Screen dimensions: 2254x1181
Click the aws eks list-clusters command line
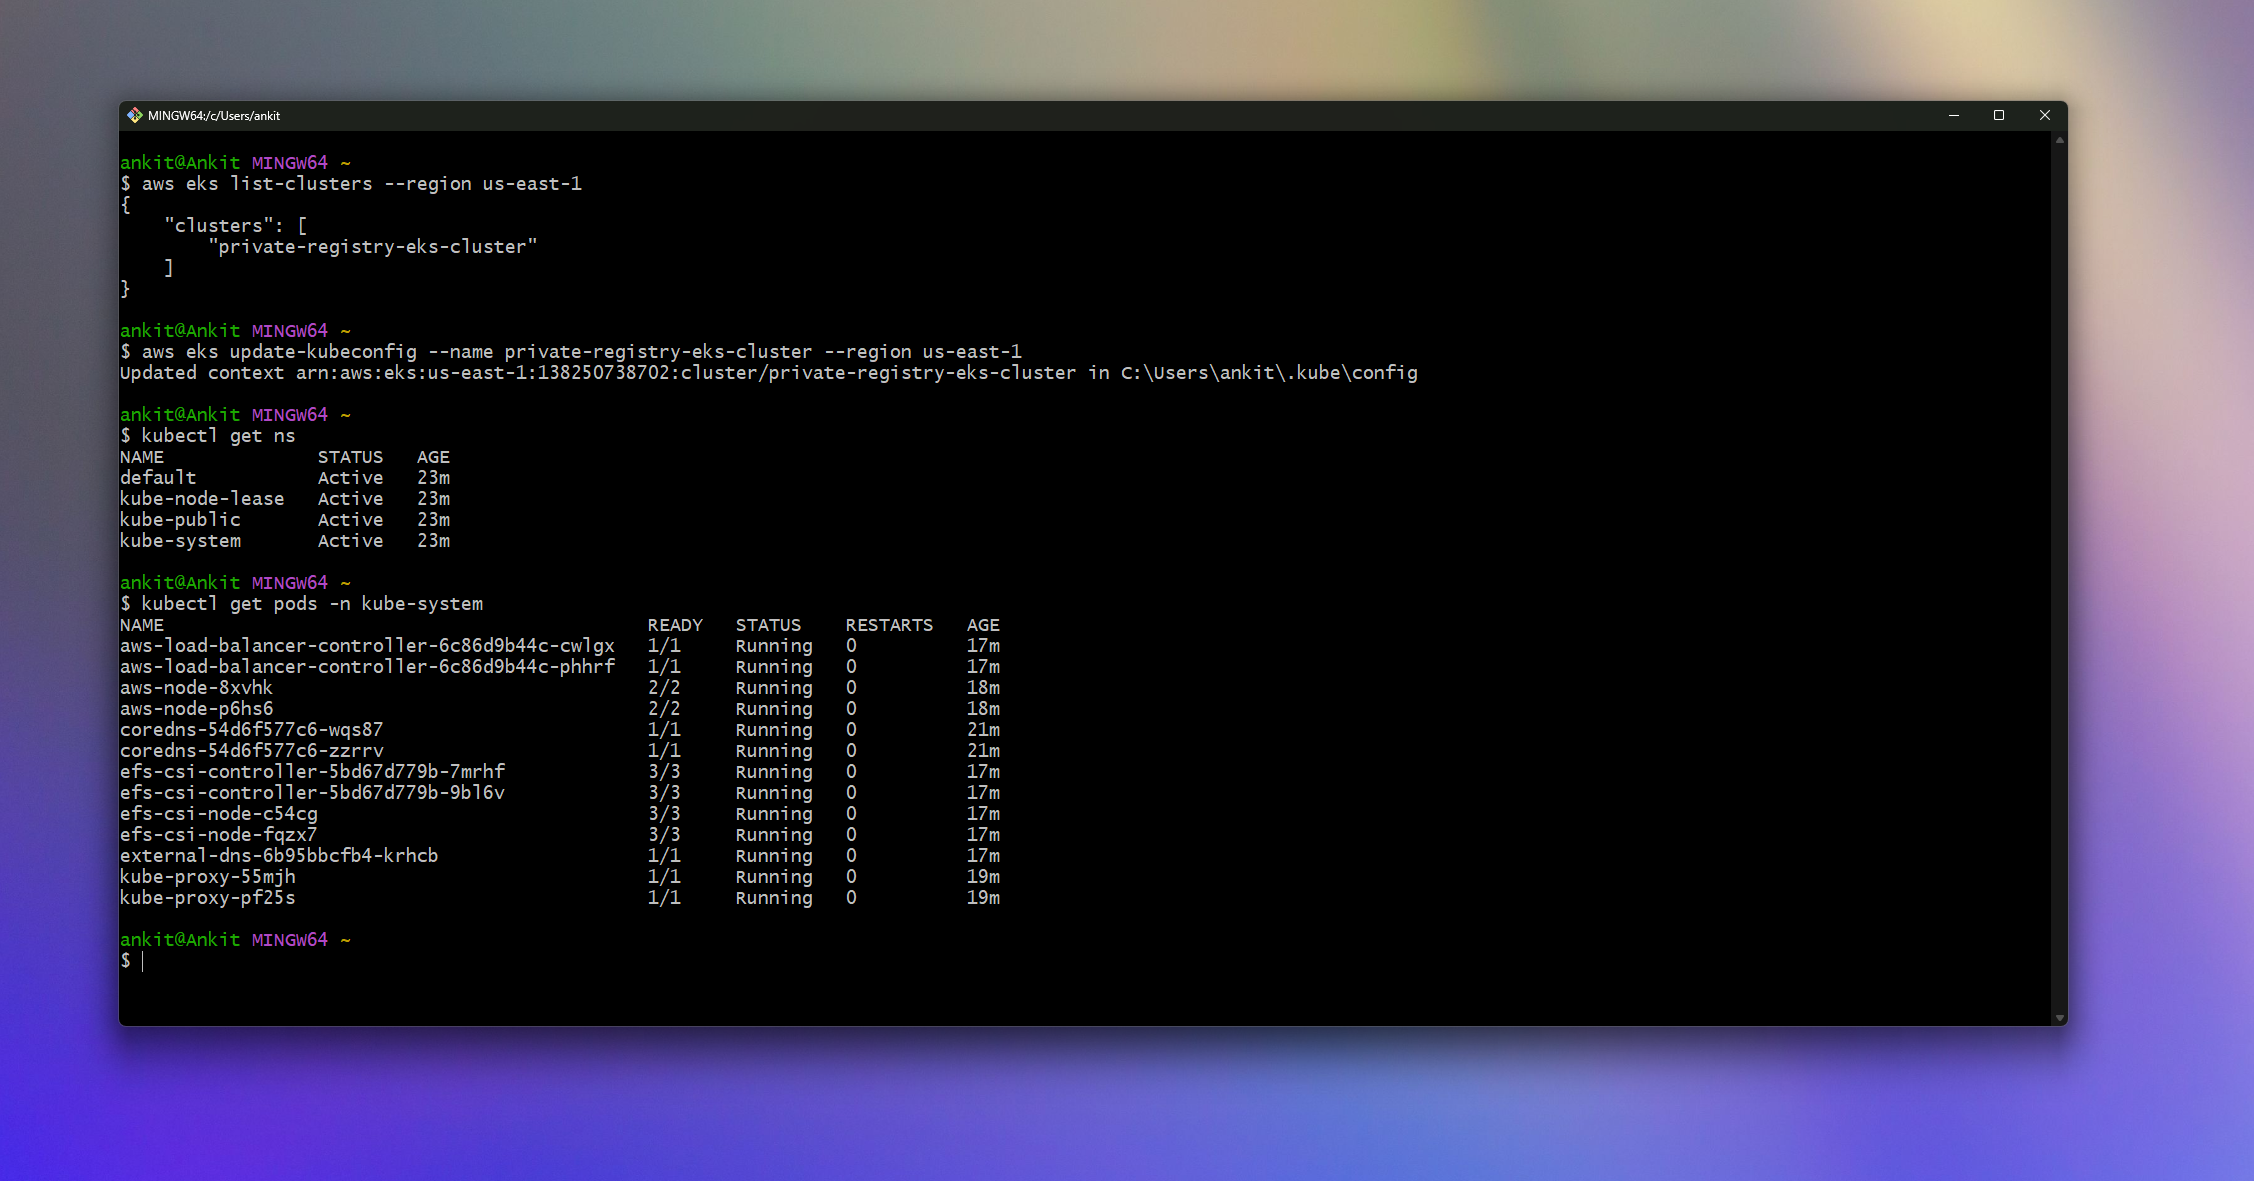(x=351, y=184)
